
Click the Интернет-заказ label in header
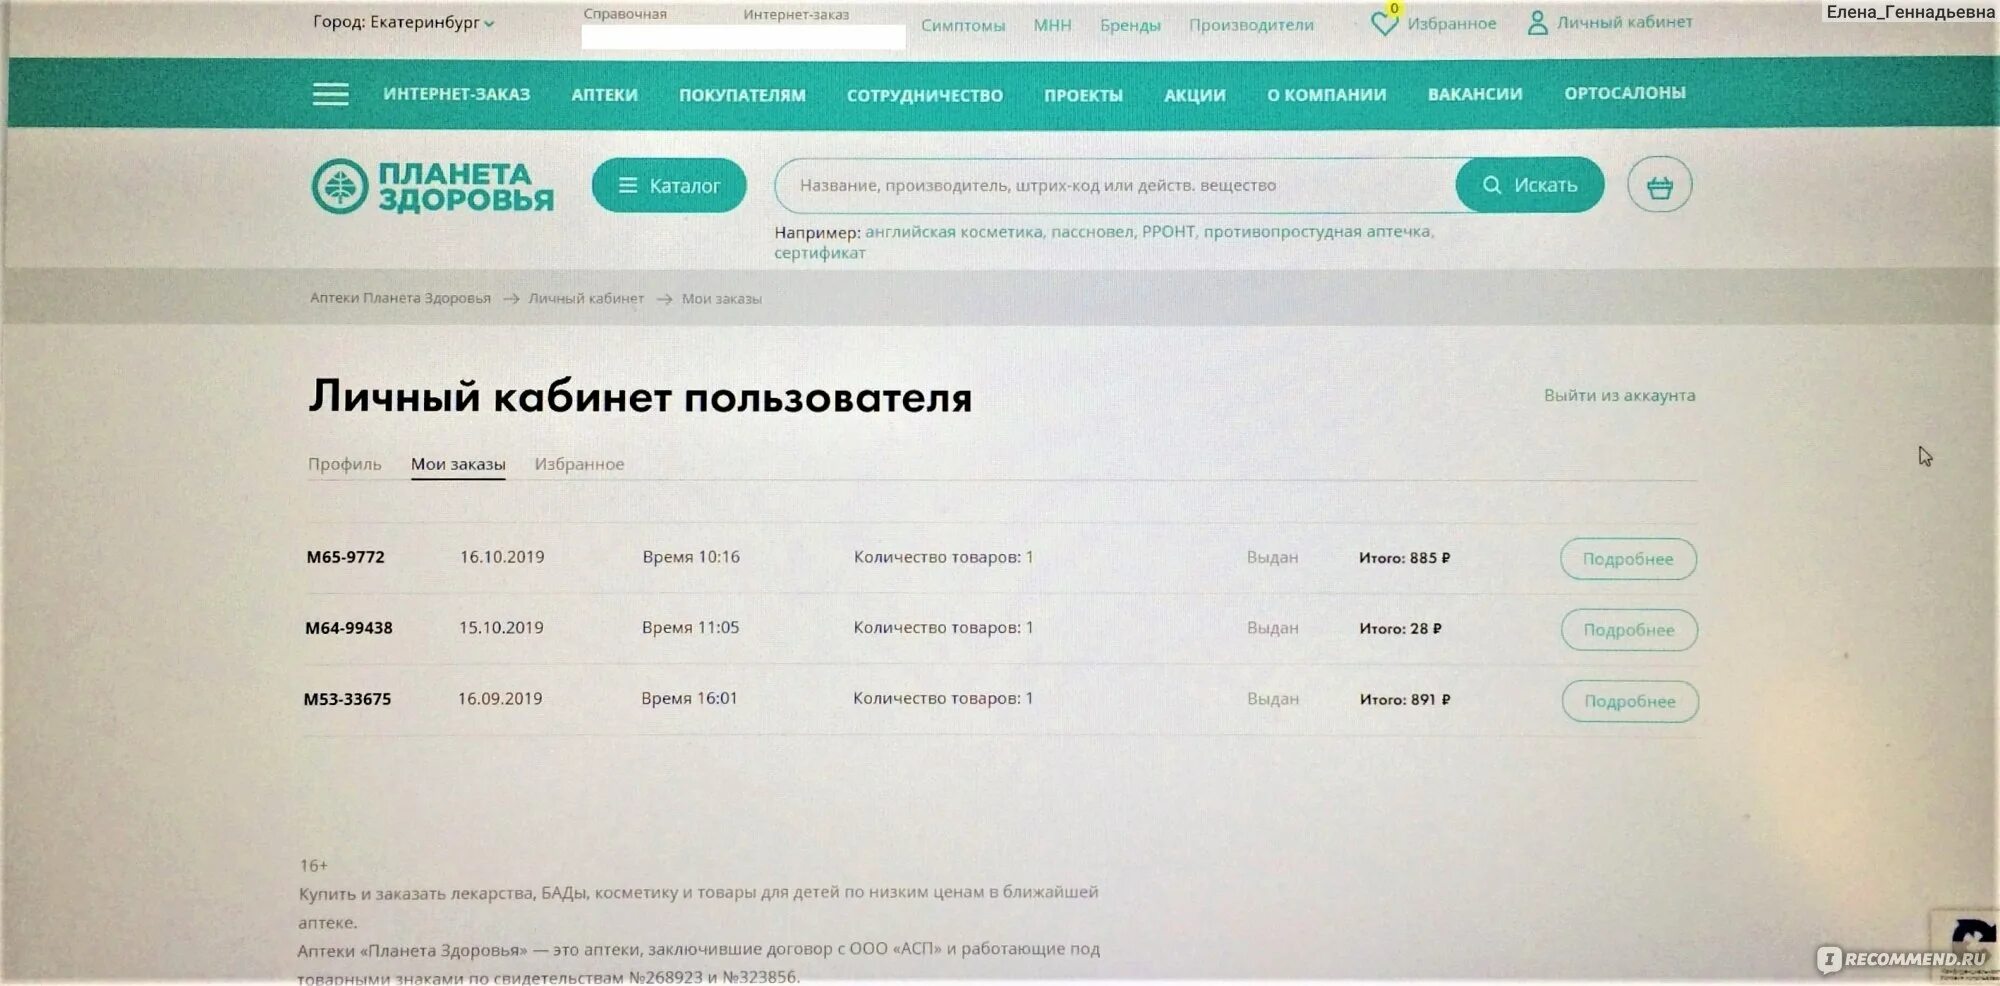pos(796,14)
